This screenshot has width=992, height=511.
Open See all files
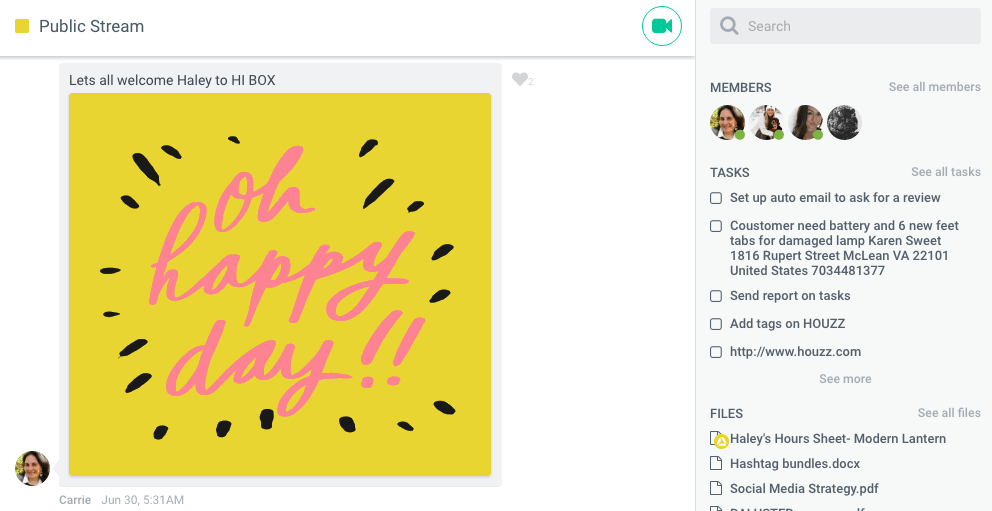pos(949,413)
